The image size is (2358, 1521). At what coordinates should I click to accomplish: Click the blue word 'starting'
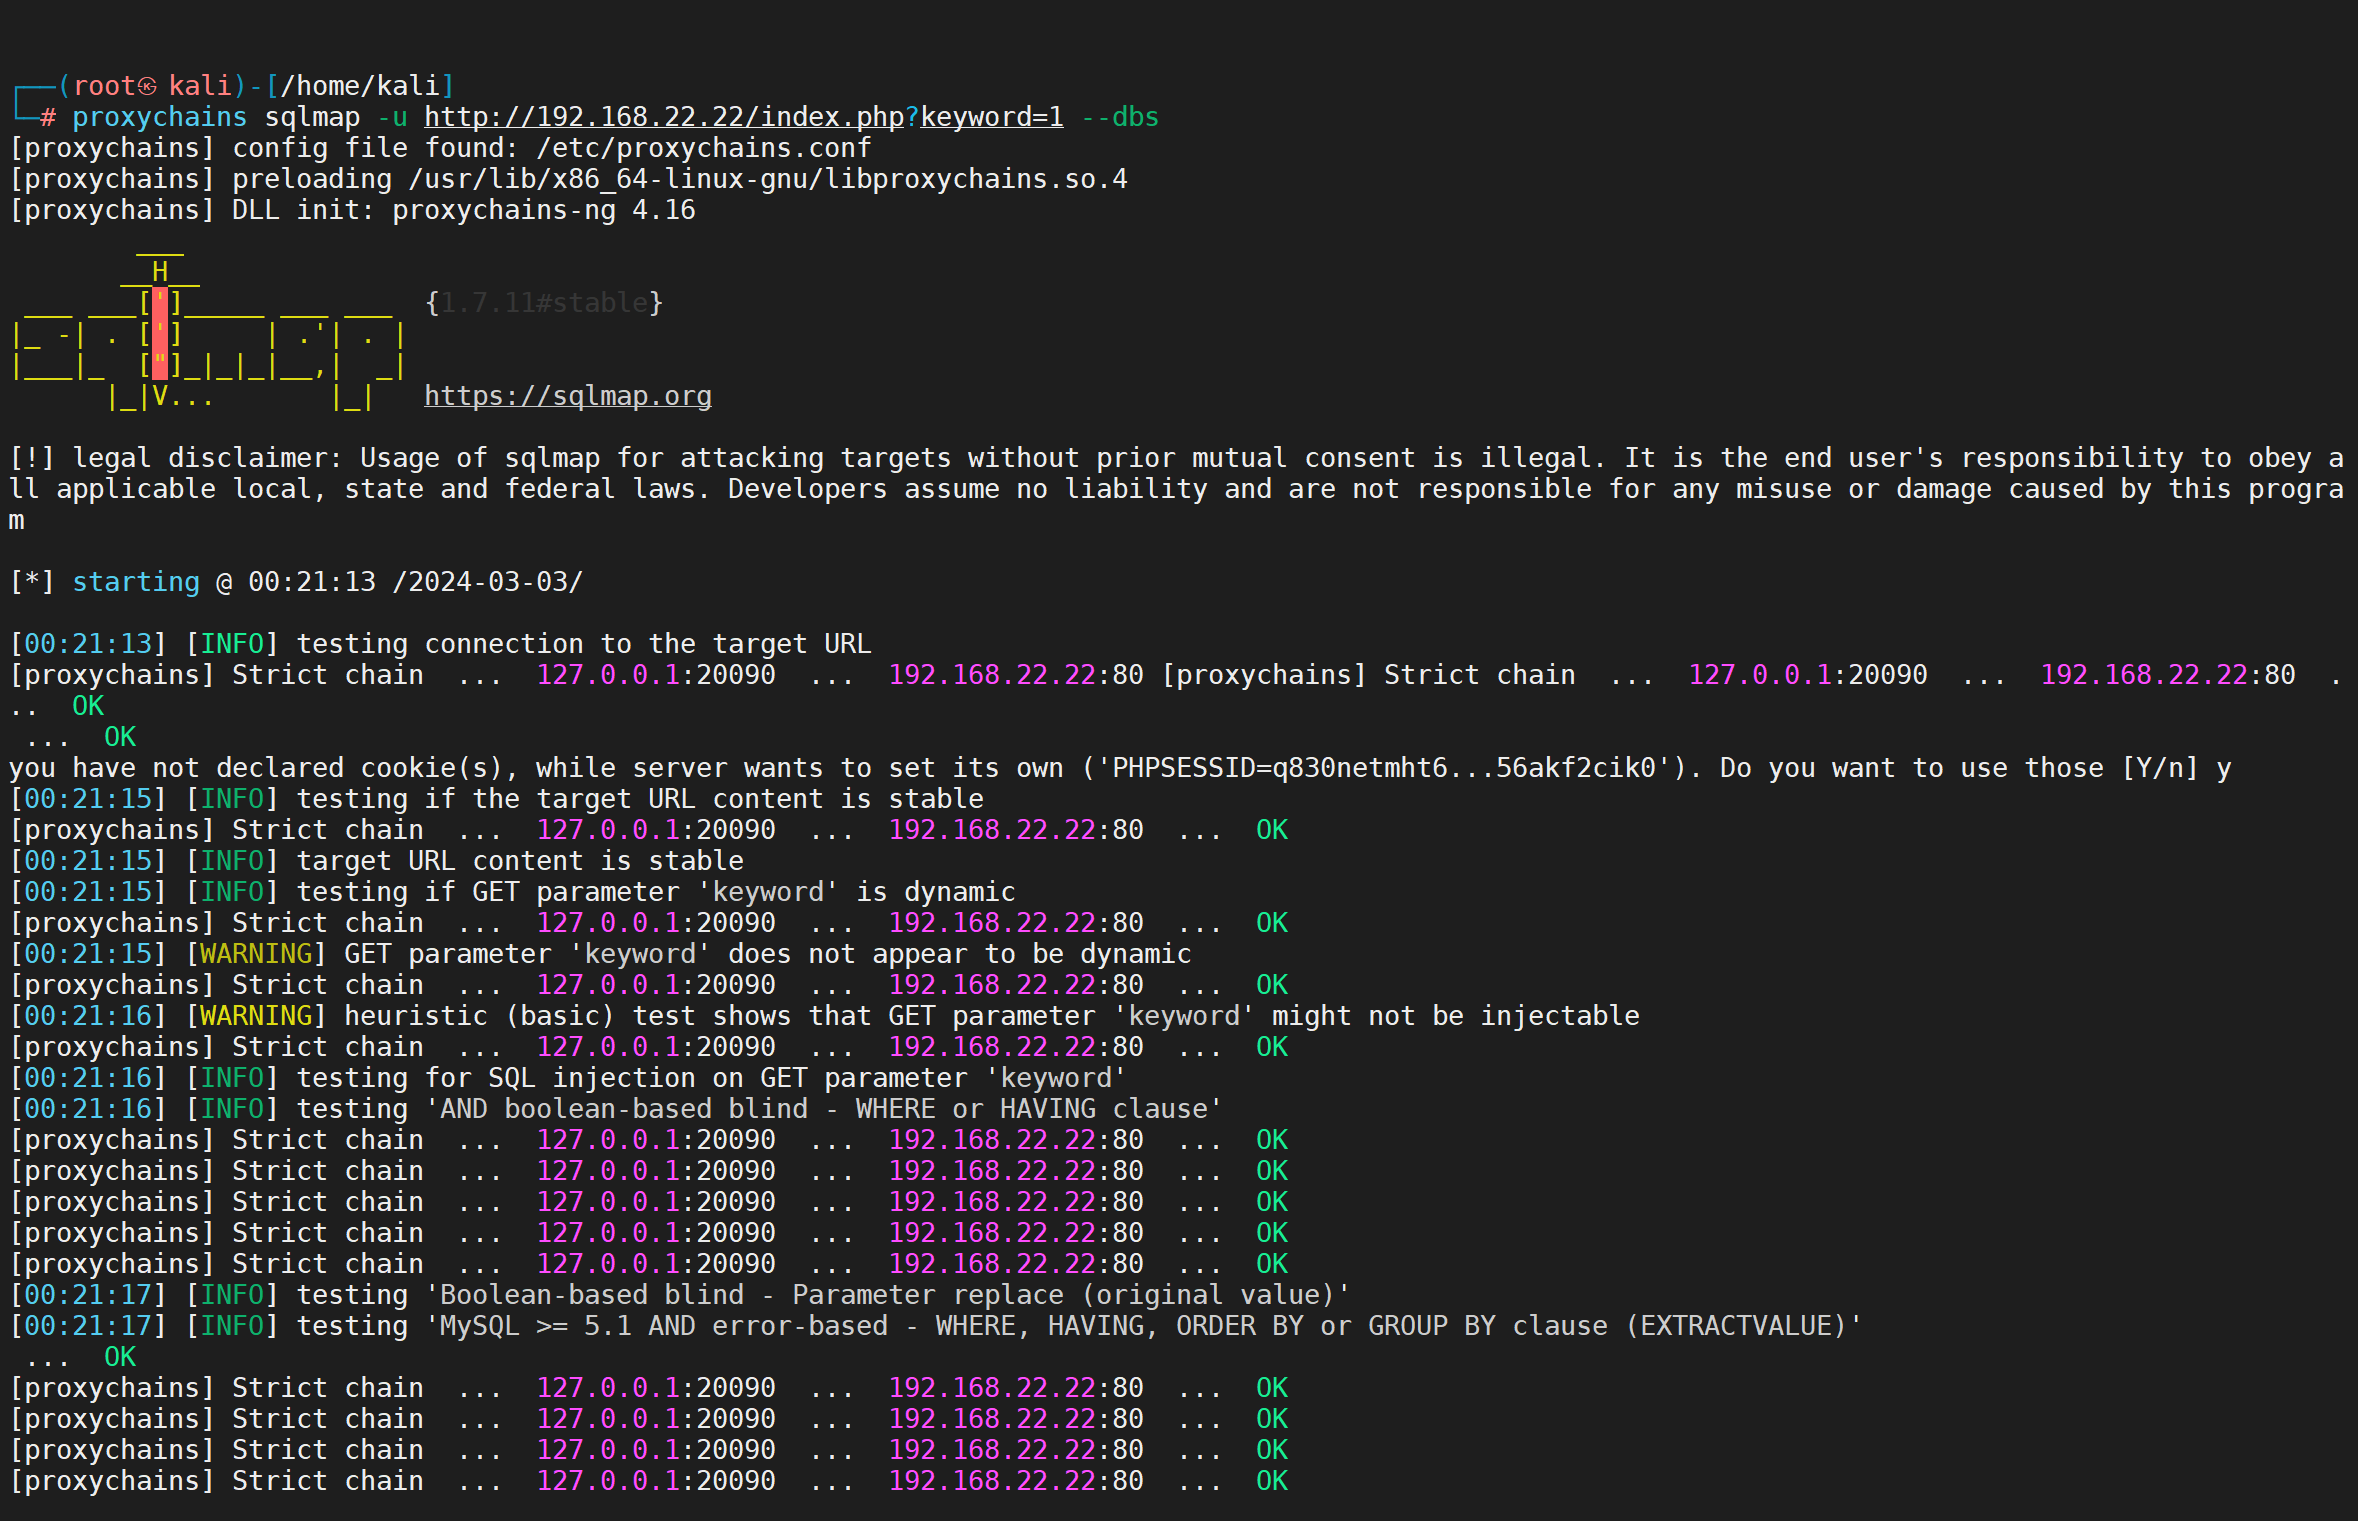point(136,582)
